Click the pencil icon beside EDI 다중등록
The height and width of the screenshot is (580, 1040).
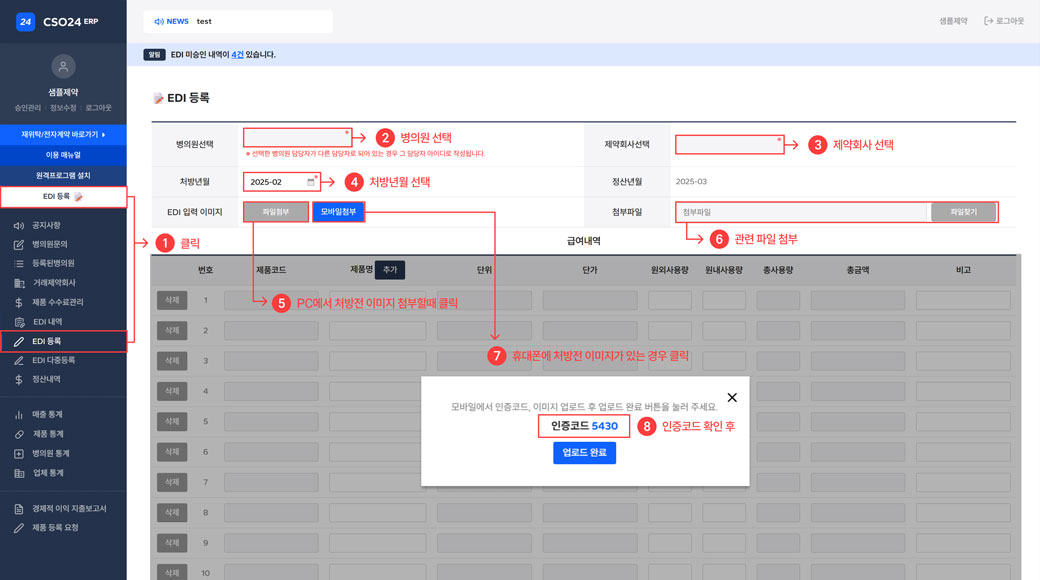click(x=19, y=360)
